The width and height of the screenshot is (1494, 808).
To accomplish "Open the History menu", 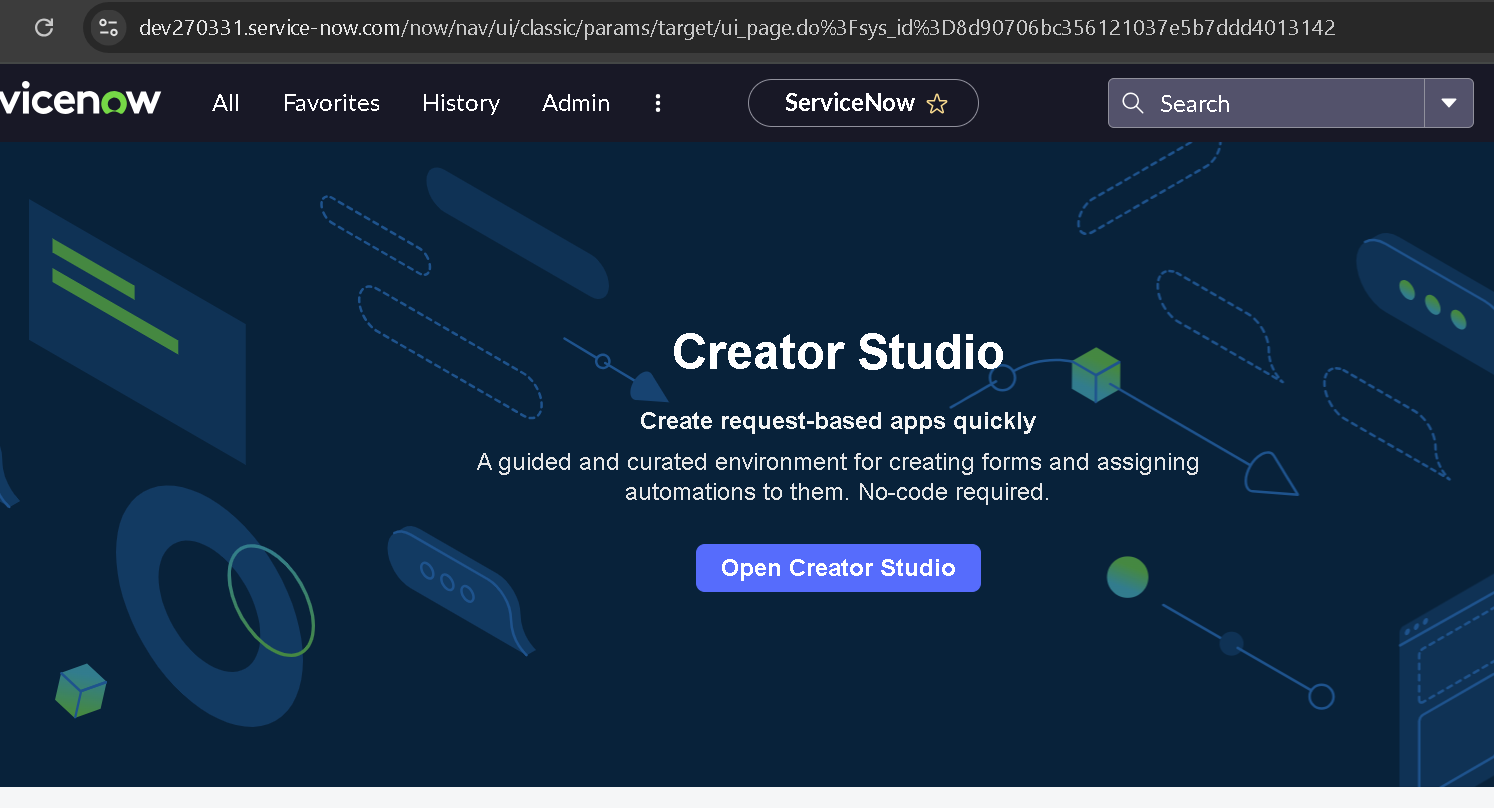I will [461, 103].
